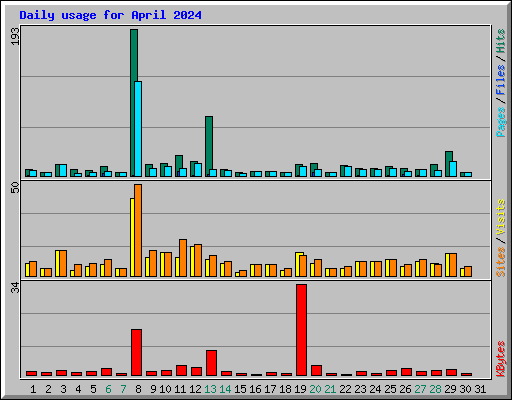Click the yellow Visits legend label
Screen dimensions: 512x400
click(x=501, y=217)
